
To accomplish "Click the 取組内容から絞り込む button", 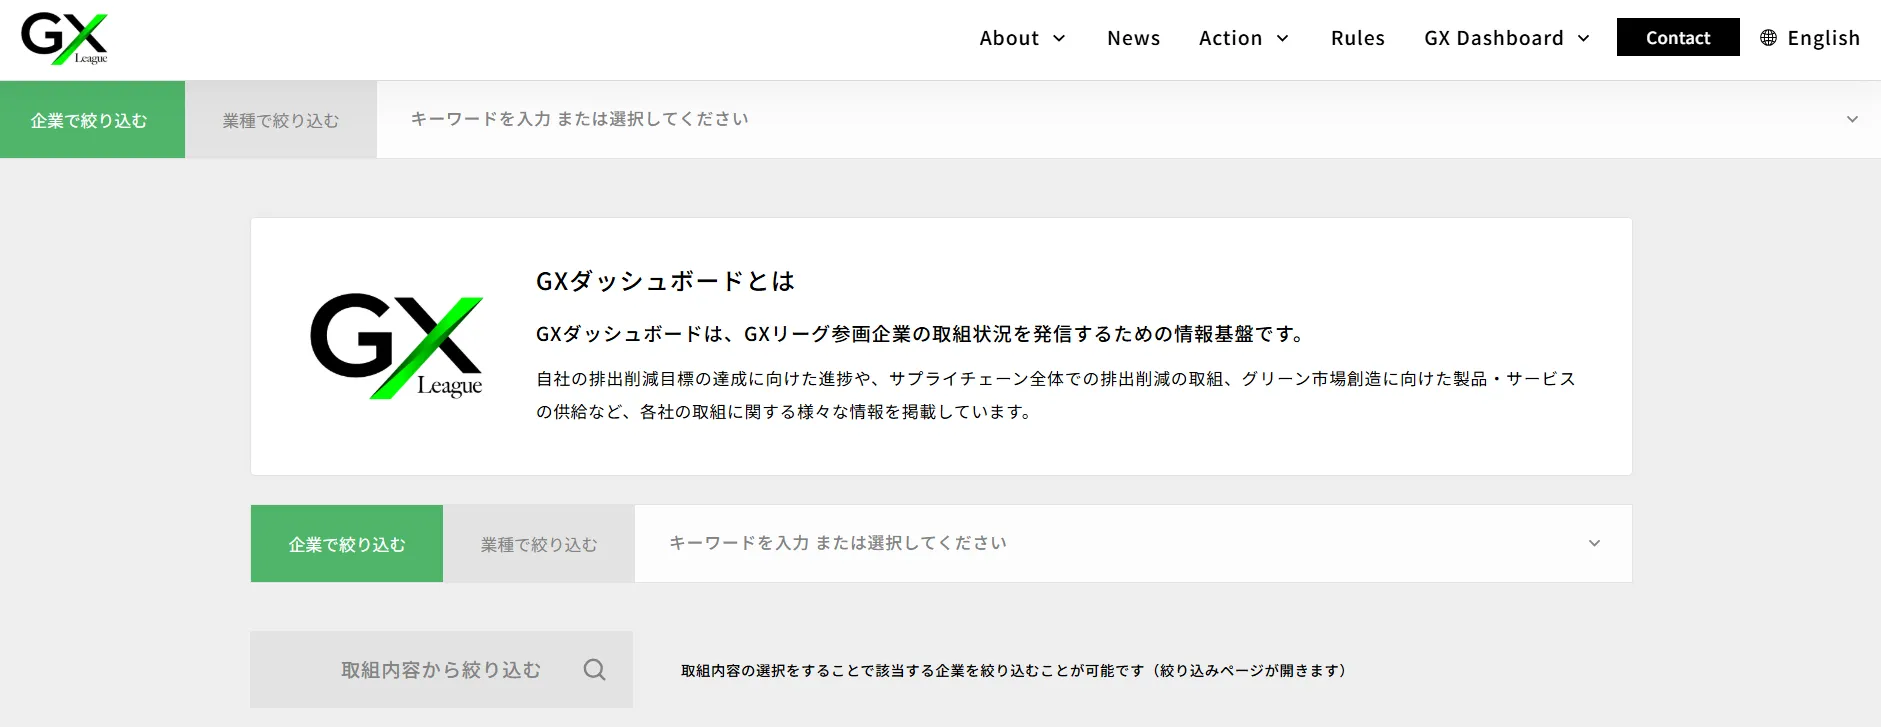I will point(441,669).
